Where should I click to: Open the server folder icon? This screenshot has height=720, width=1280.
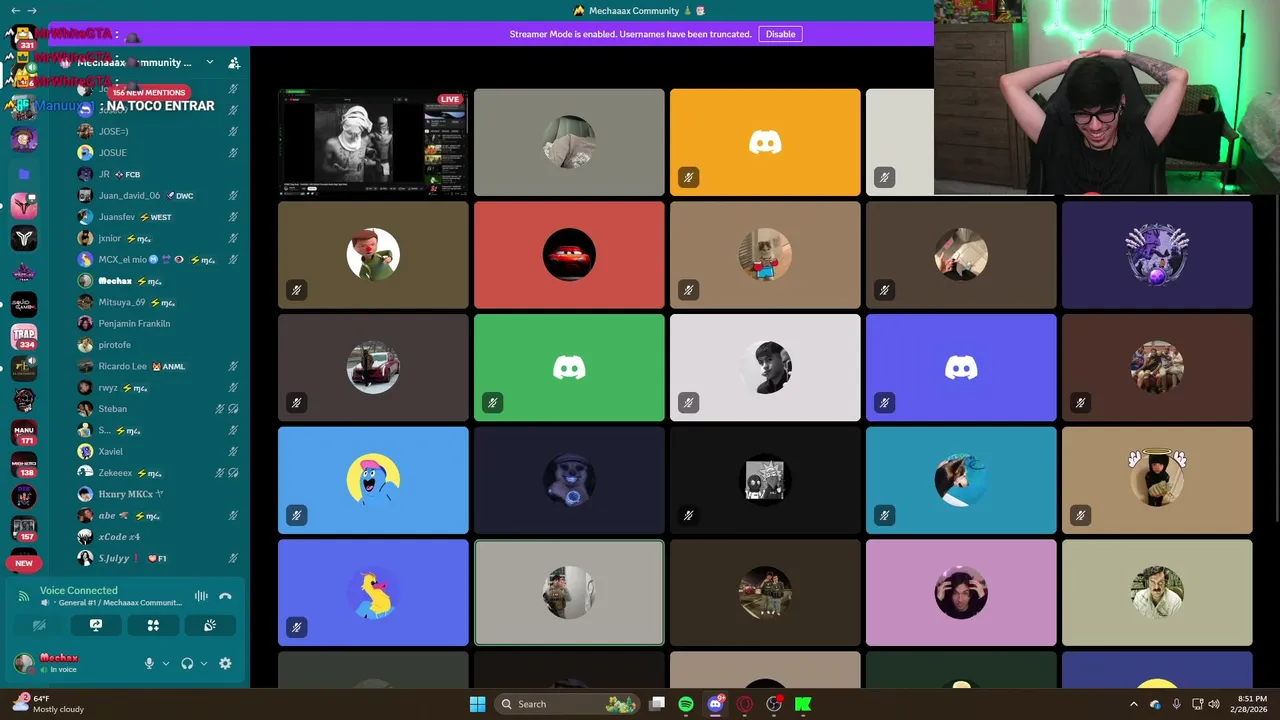(x=24, y=174)
